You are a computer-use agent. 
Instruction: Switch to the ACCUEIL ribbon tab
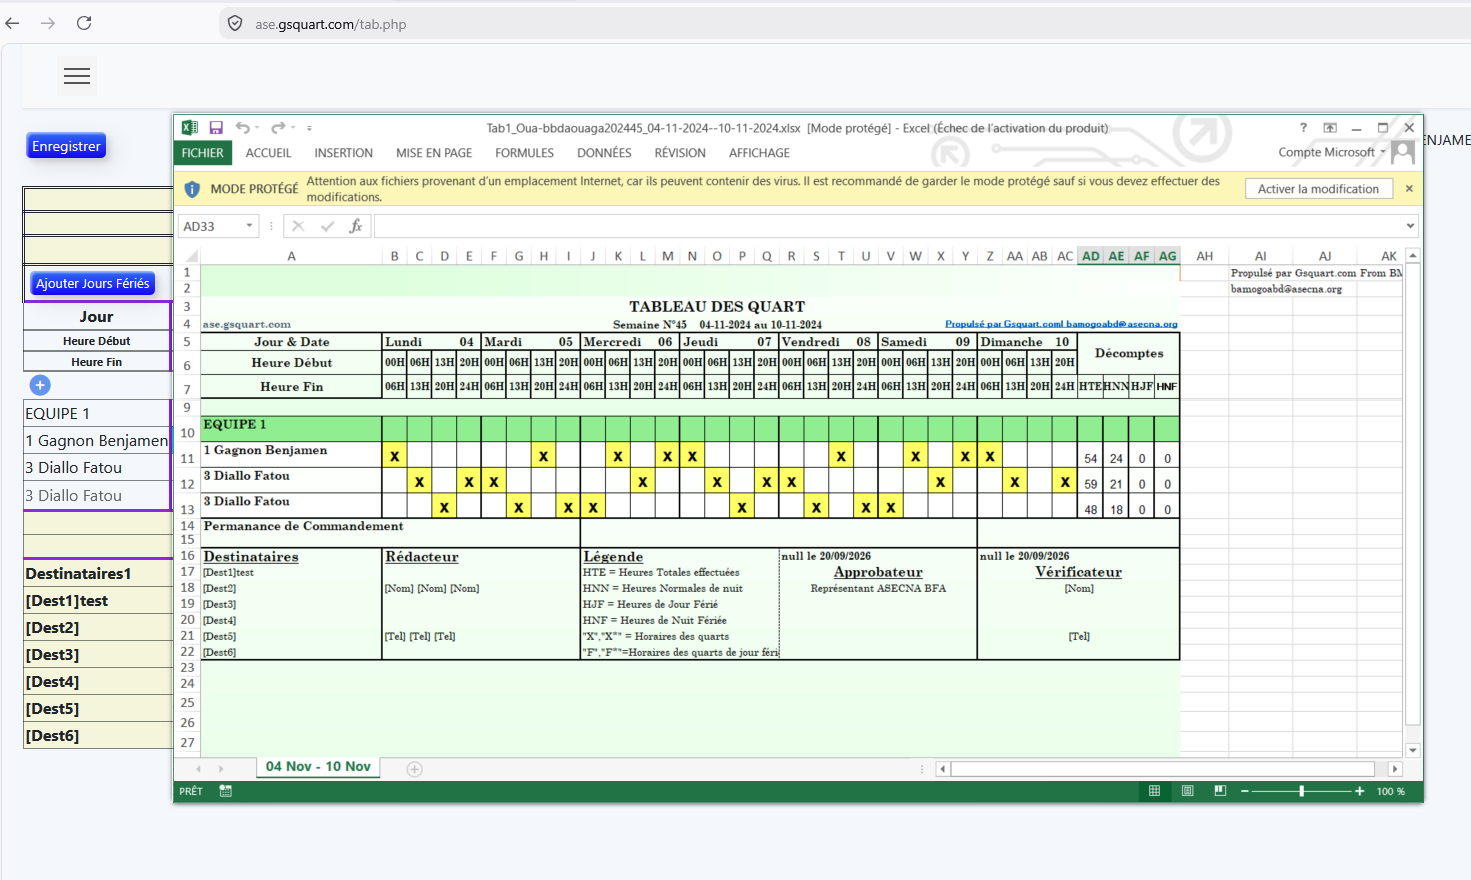(x=268, y=153)
